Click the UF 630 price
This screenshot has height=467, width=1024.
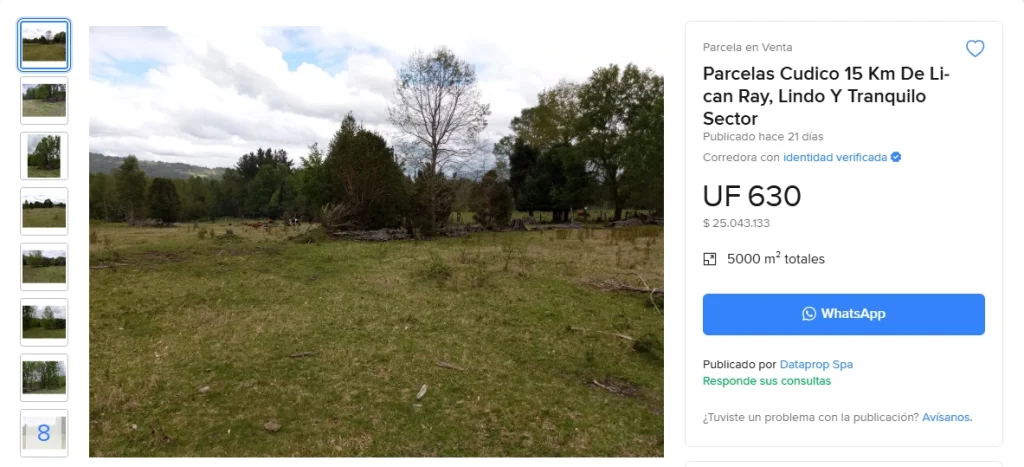point(752,196)
